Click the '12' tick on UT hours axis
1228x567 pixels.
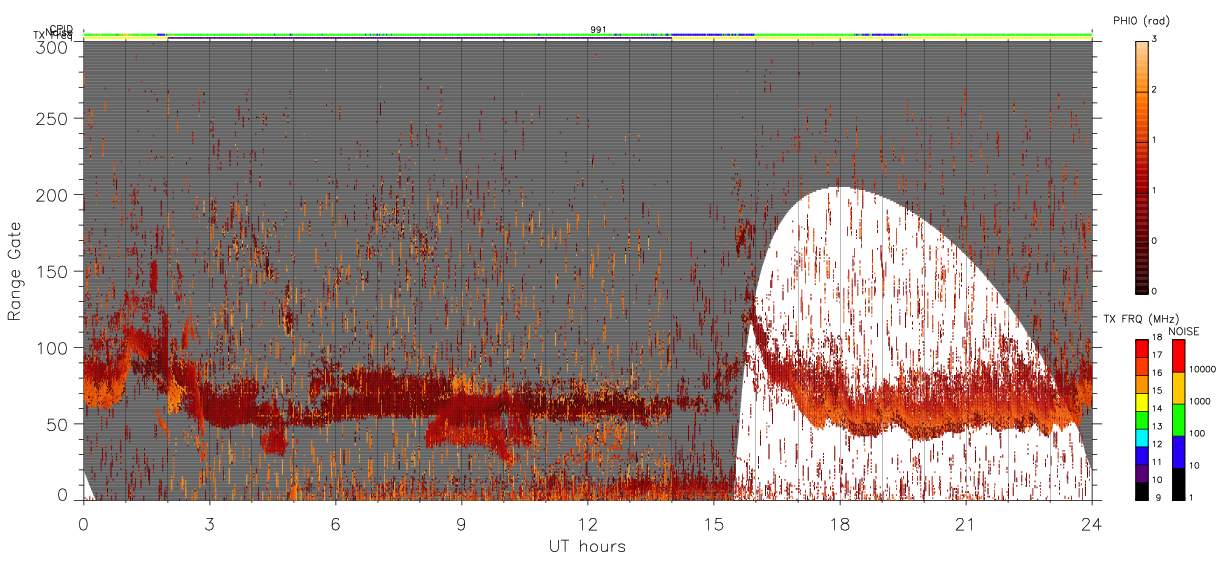pos(588,524)
